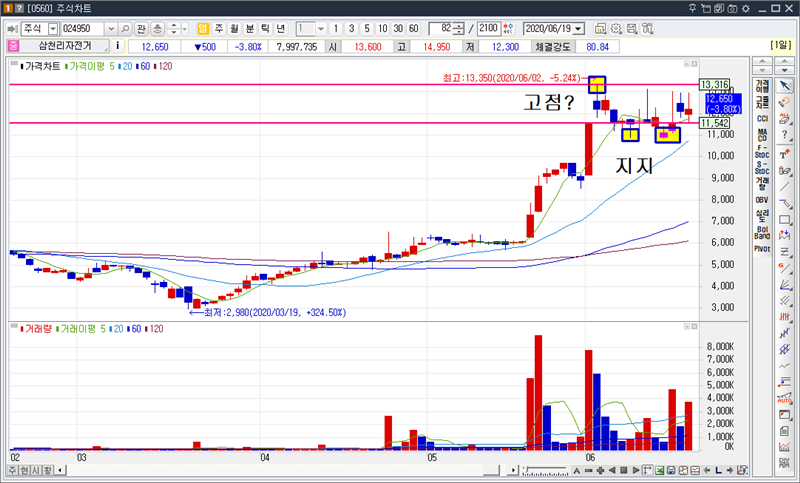800x483 pixels.
Task: Click the crosshair toggle icon below chart
Action: (x=647, y=470)
